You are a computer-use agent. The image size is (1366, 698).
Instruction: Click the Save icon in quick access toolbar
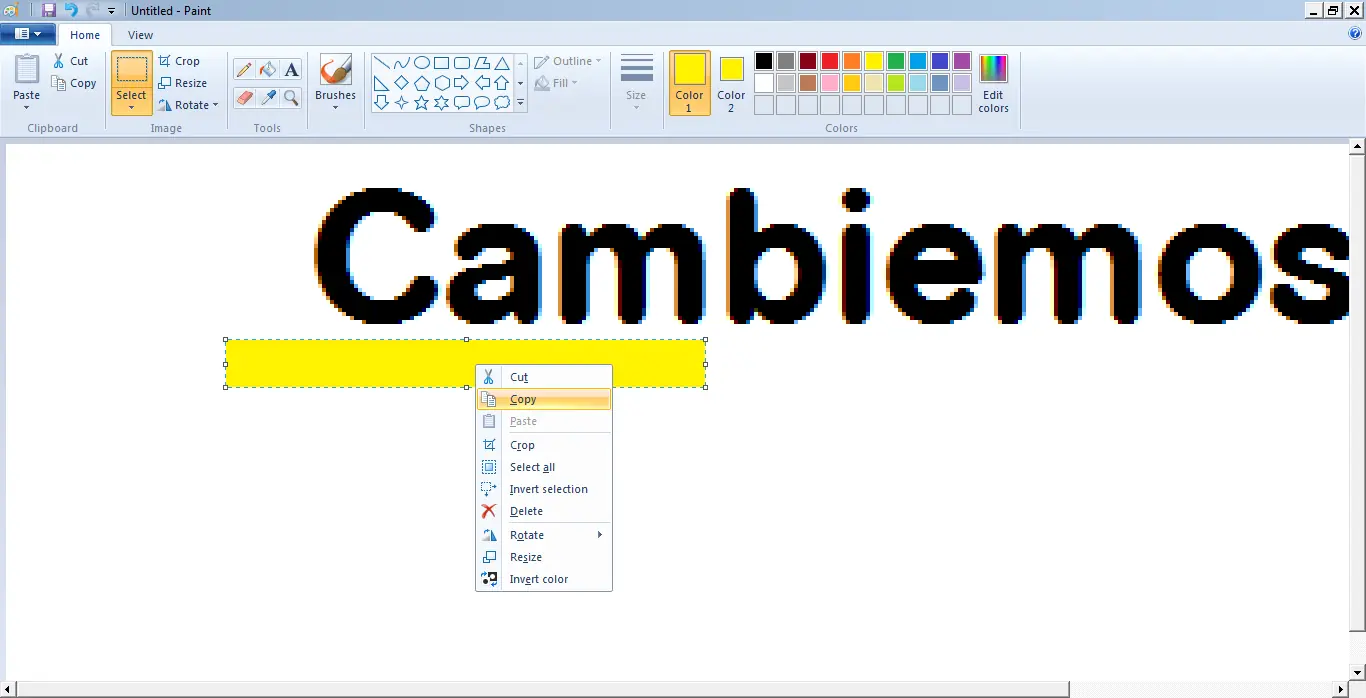point(48,10)
